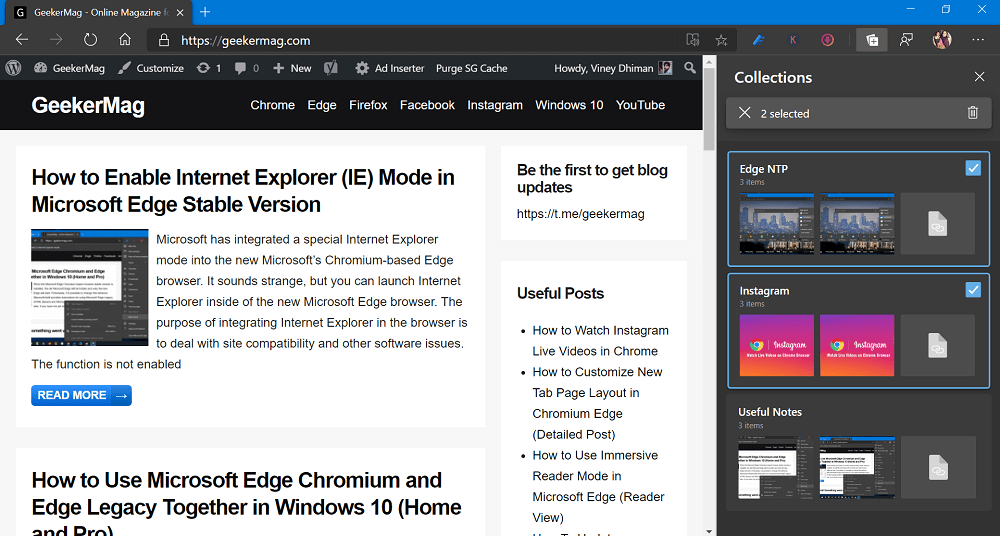
Task: Open the feedback icon in toolbar
Action: tap(906, 40)
